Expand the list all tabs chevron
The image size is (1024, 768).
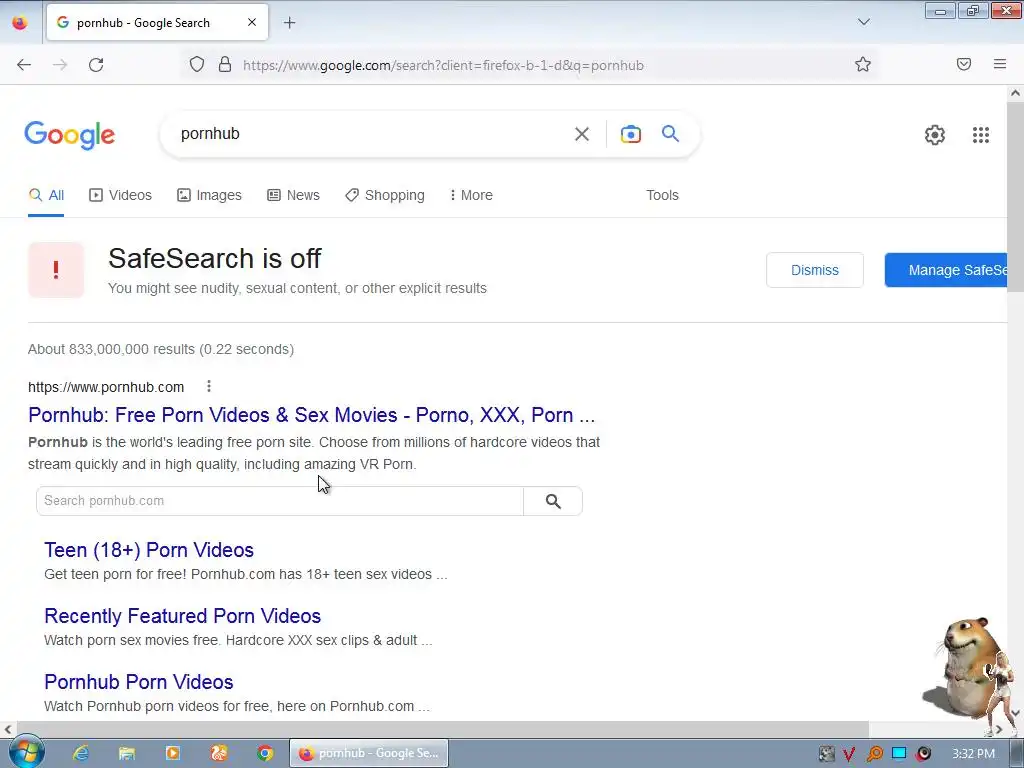[x=863, y=22]
